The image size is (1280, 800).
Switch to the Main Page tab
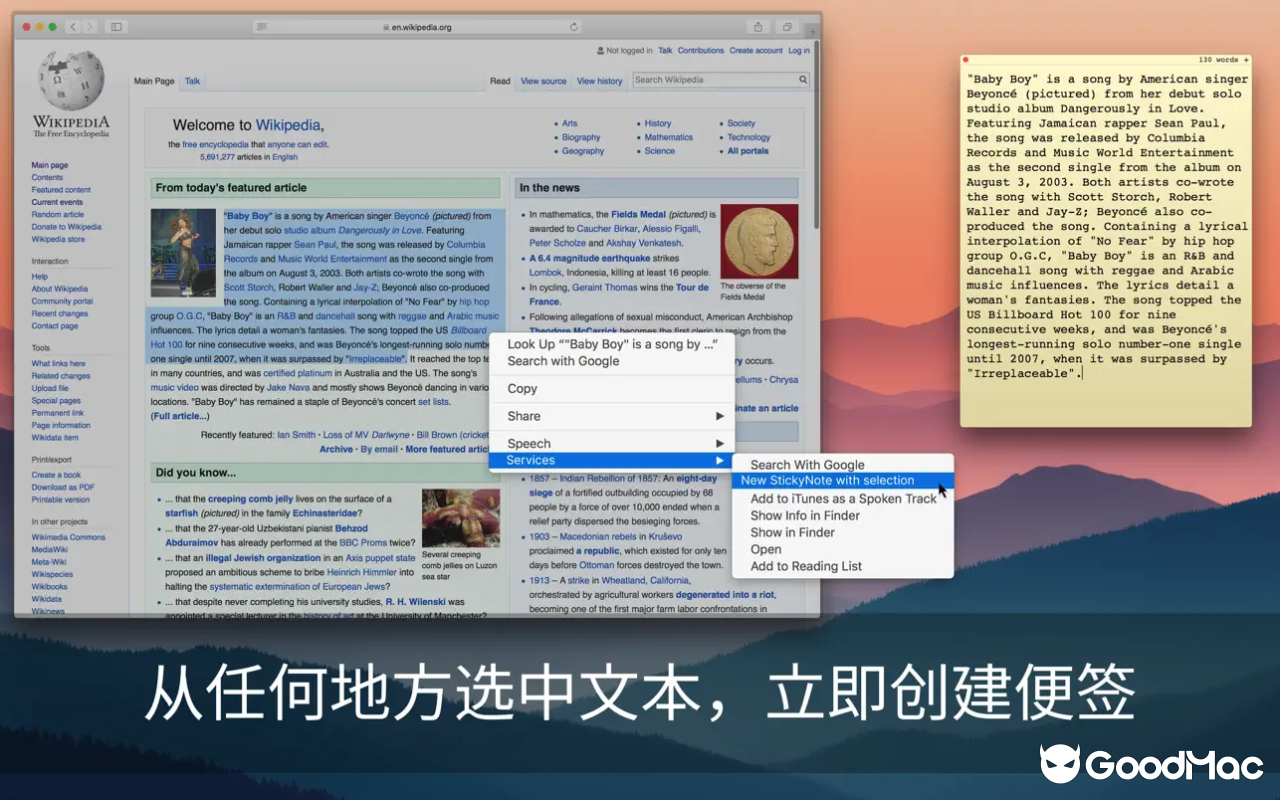[x=154, y=81]
